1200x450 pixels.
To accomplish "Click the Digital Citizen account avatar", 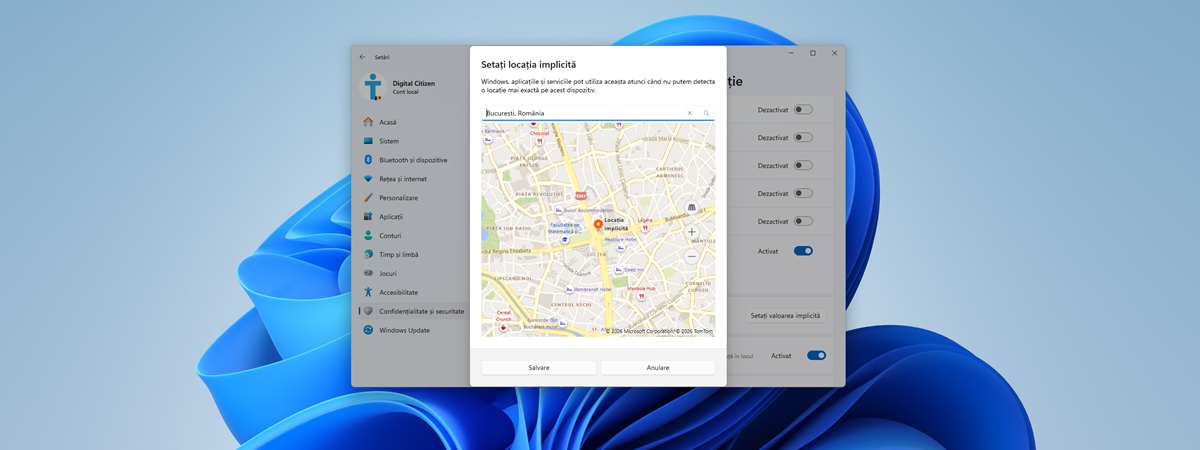I will 373,87.
